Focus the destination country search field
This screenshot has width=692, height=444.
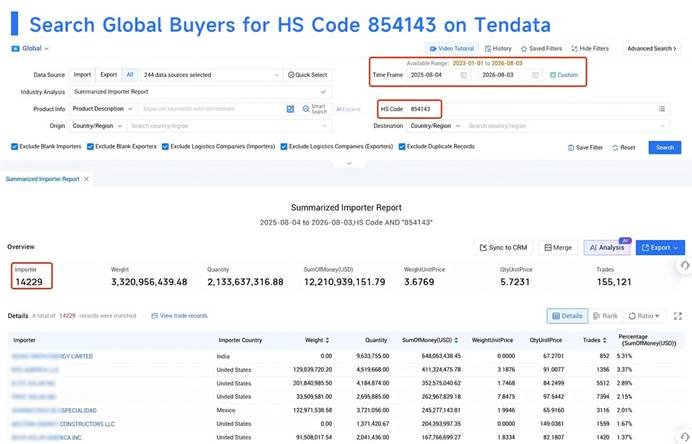tap(567, 126)
